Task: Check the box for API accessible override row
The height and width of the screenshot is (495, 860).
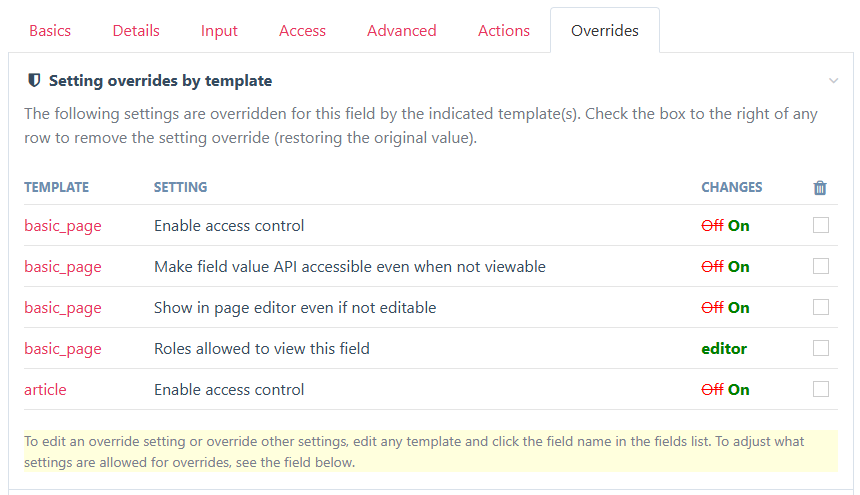Action: [821, 266]
